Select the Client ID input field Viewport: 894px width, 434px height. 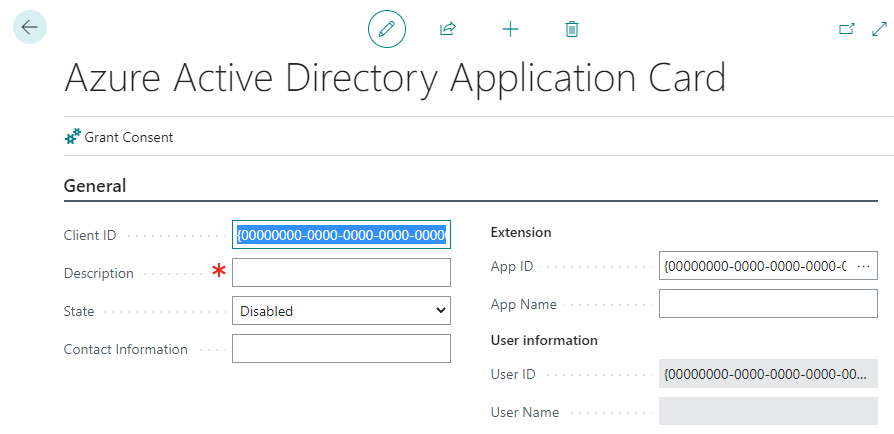(x=341, y=235)
